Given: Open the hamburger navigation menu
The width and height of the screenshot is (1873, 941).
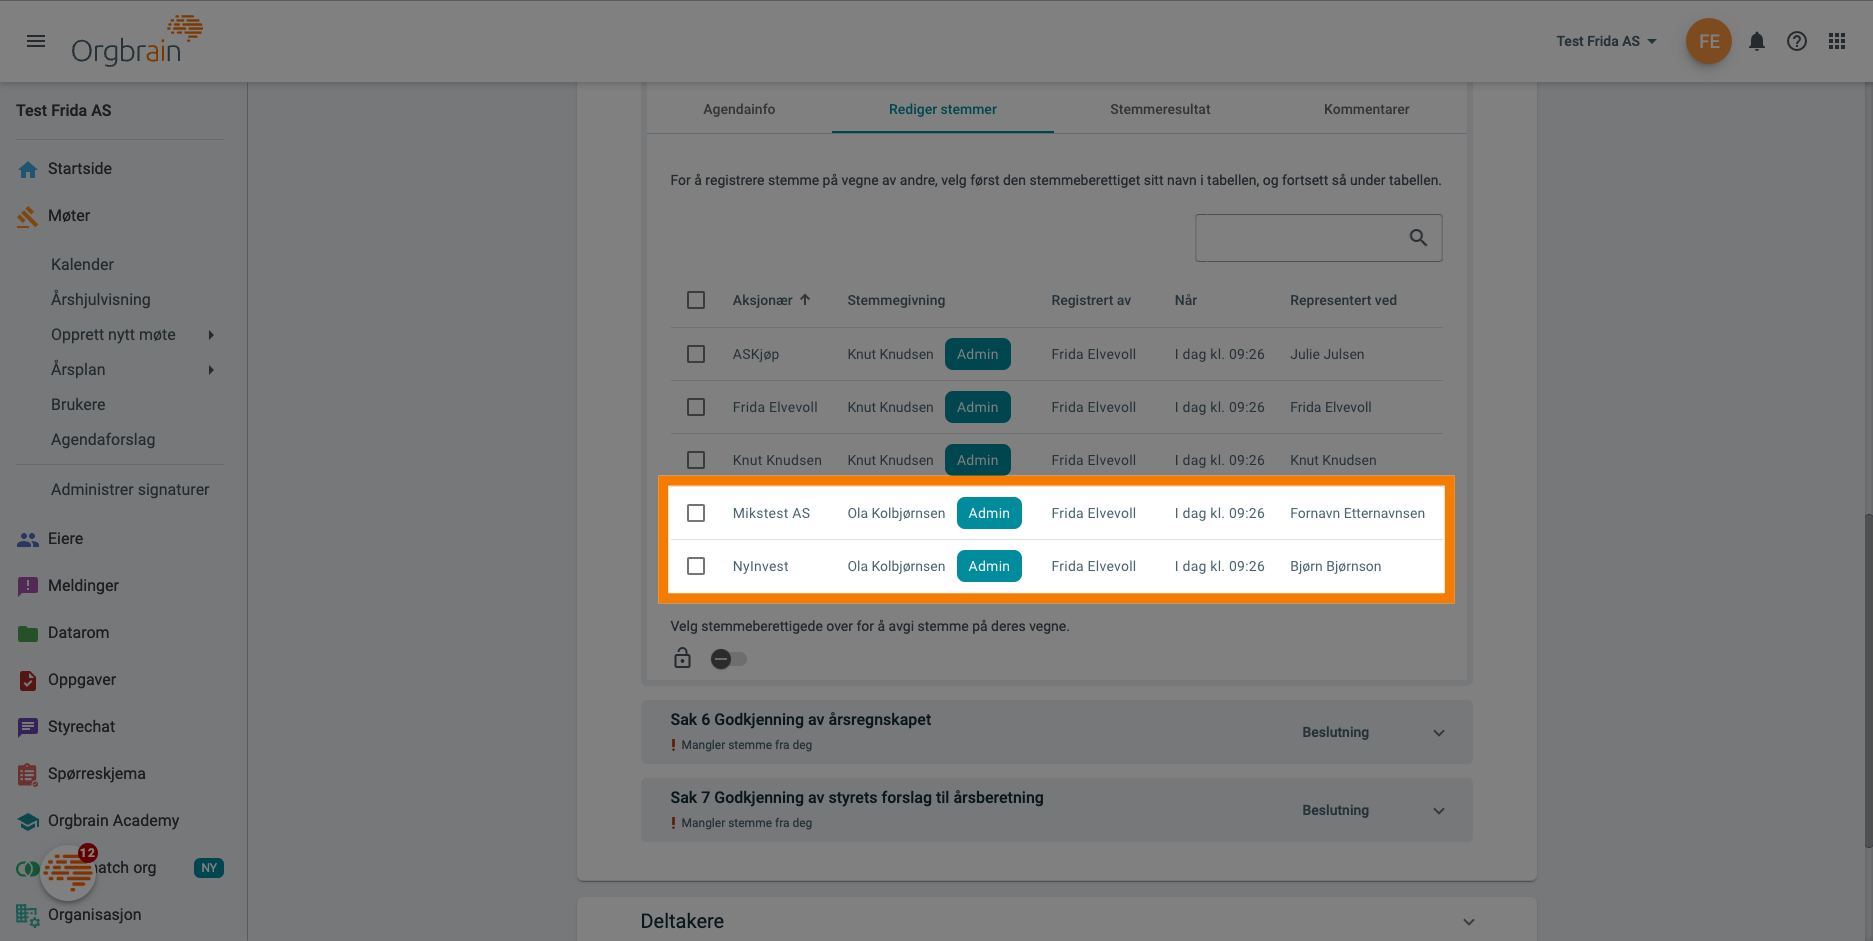Looking at the screenshot, I should coord(36,41).
